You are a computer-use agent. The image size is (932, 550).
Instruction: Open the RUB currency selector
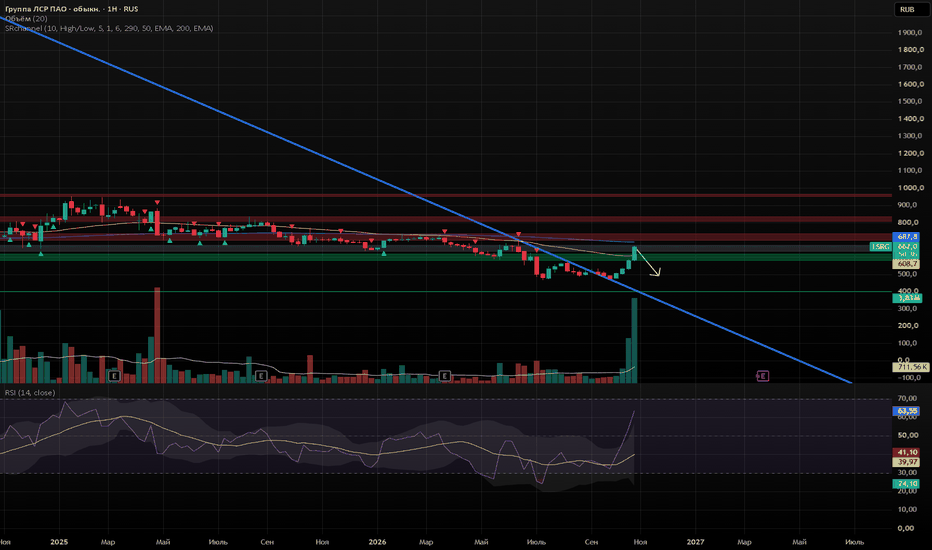907,10
